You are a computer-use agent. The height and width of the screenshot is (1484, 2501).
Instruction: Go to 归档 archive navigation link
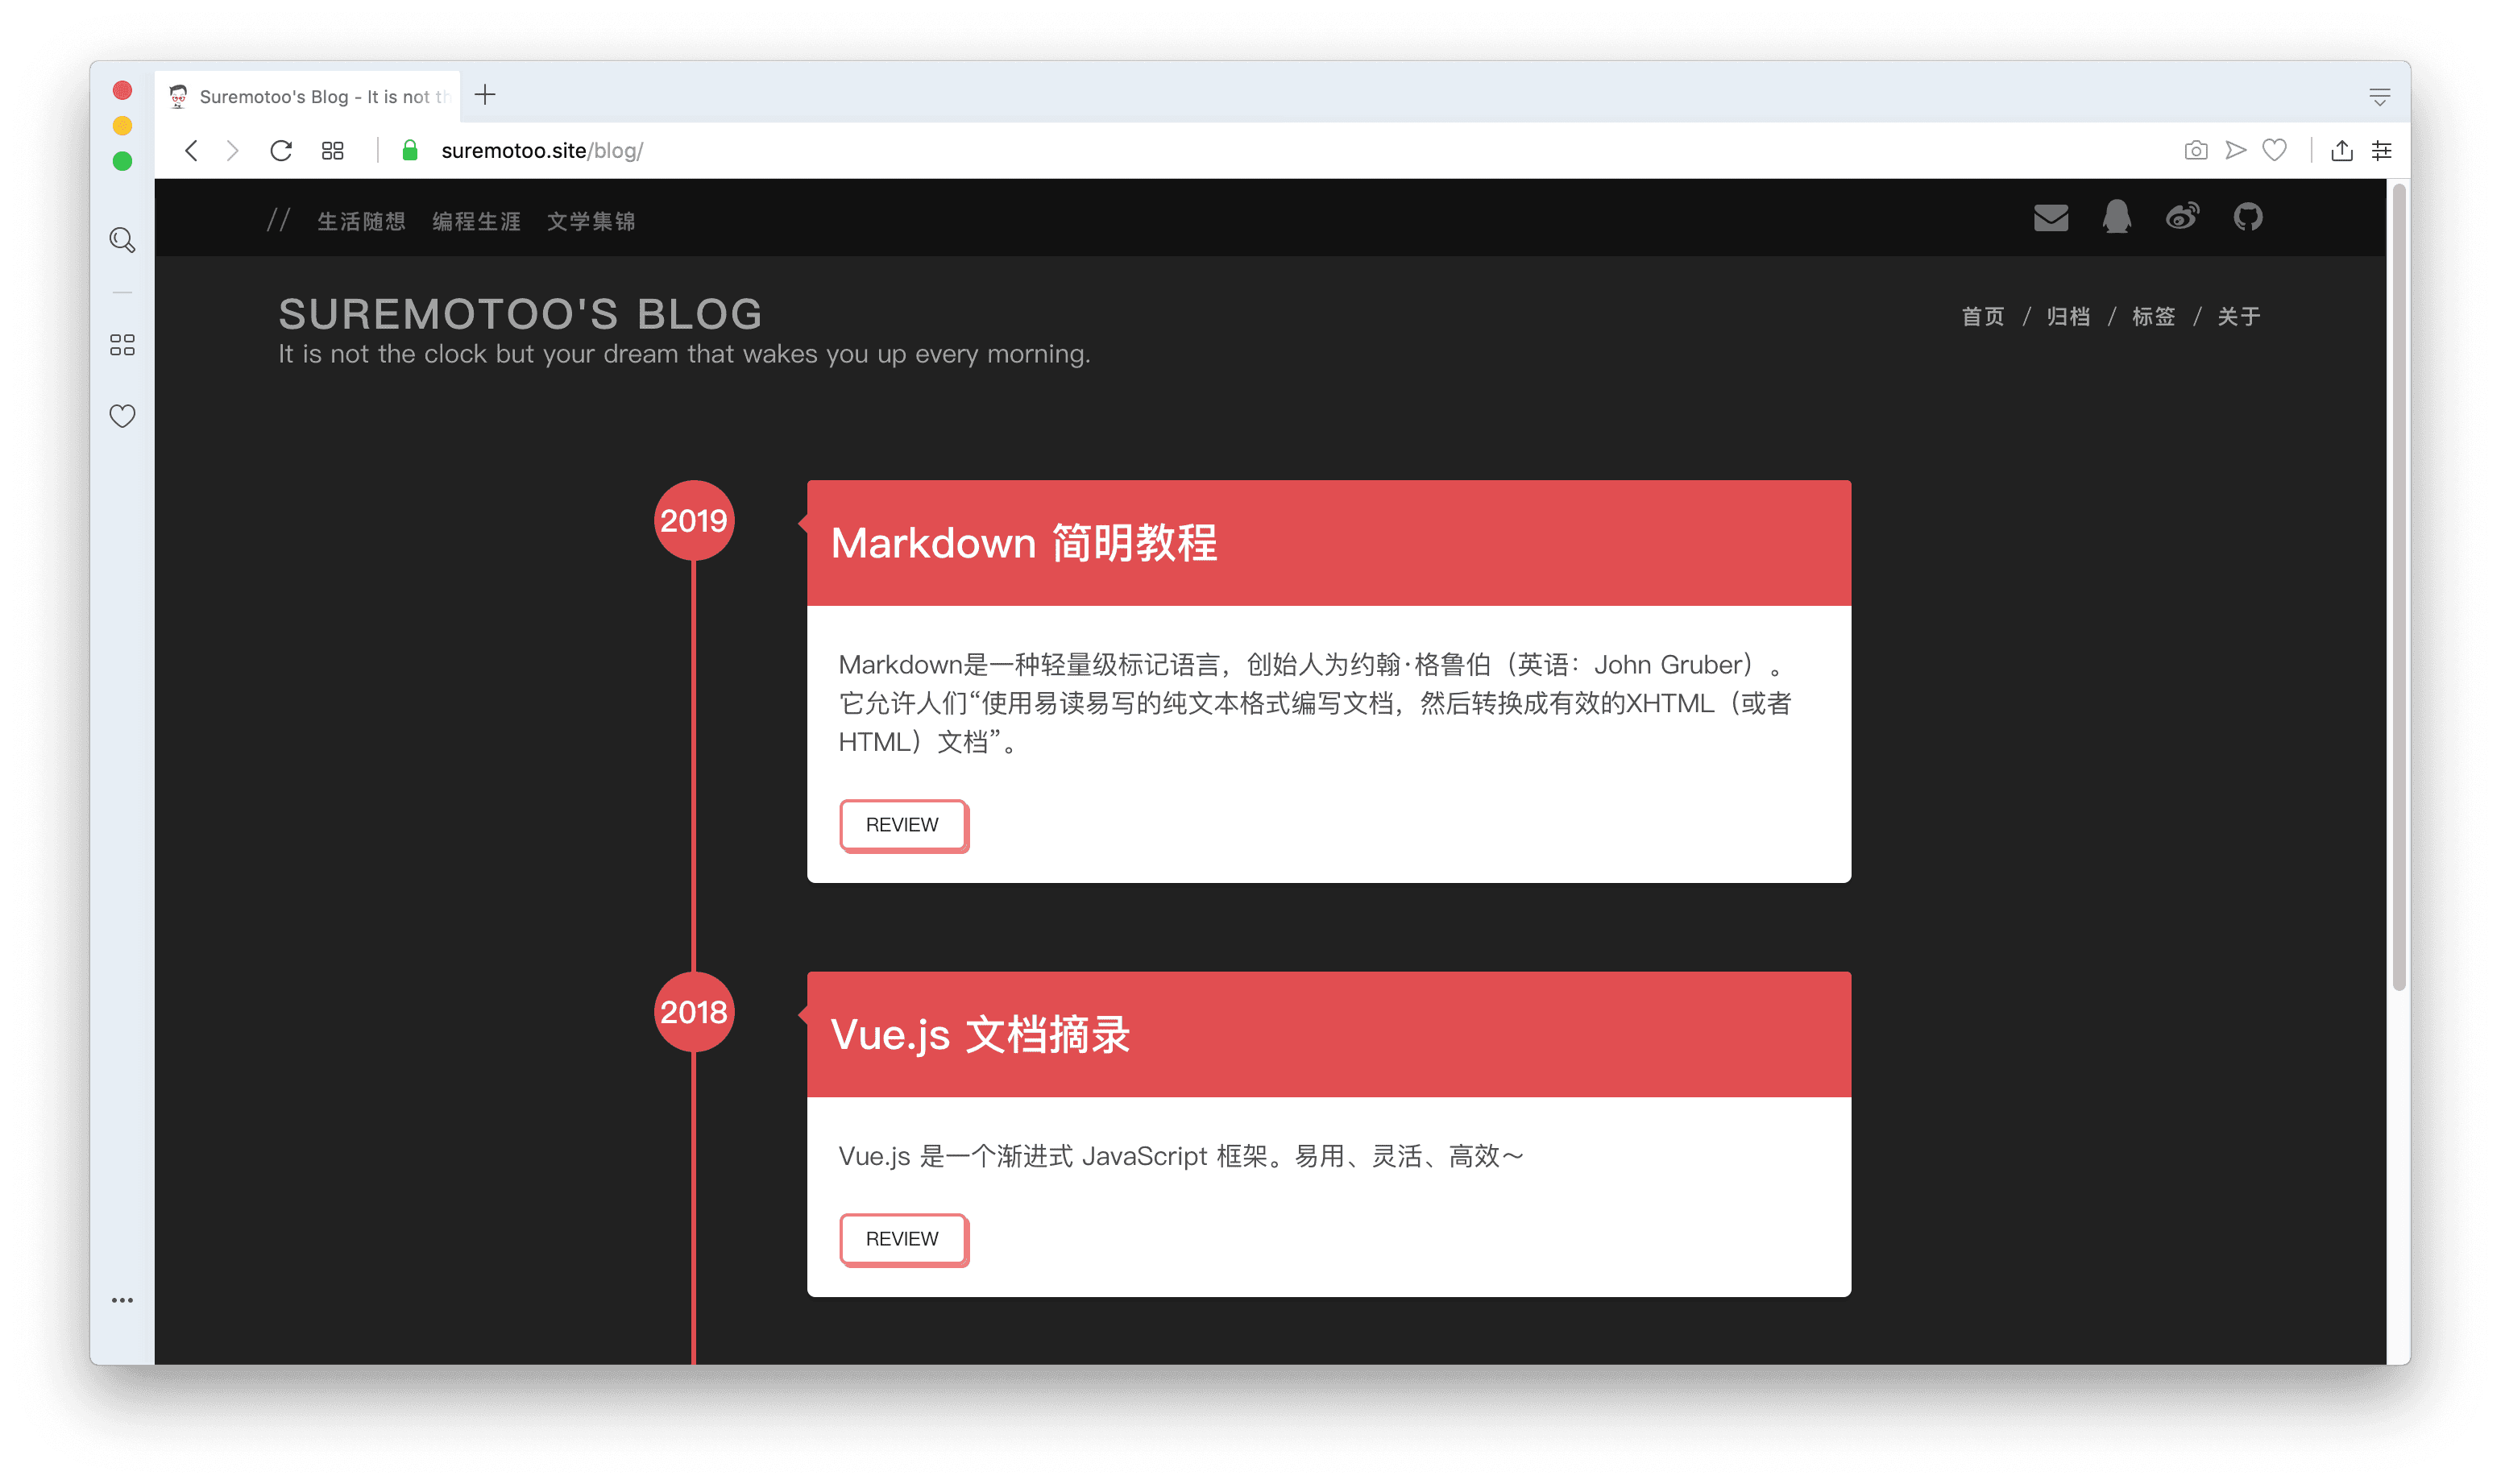(2068, 317)
